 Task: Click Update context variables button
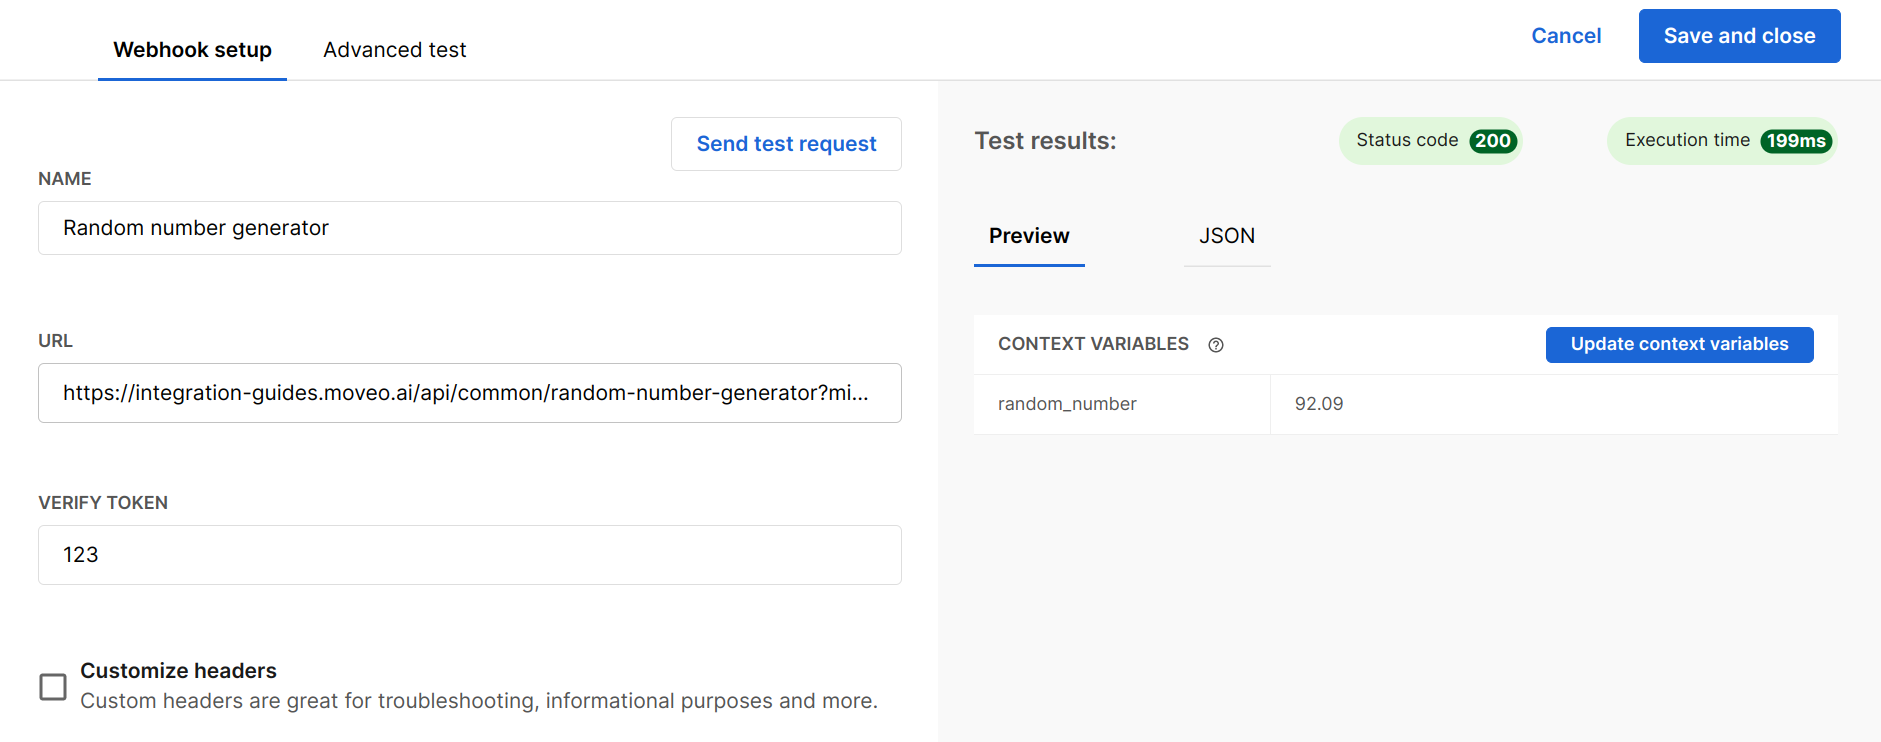(x=1679, y=344)
